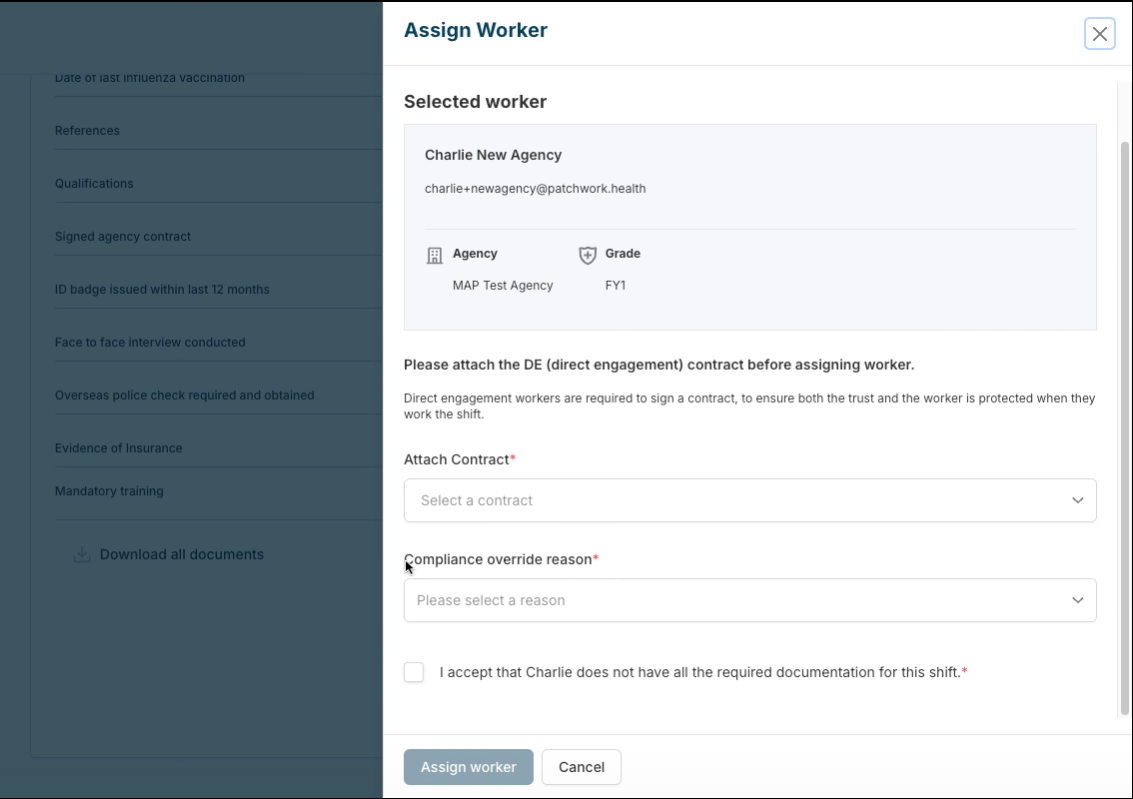1133x799 pixels.
Task: Click the Cancel button
Action: [x=581, y=767]
